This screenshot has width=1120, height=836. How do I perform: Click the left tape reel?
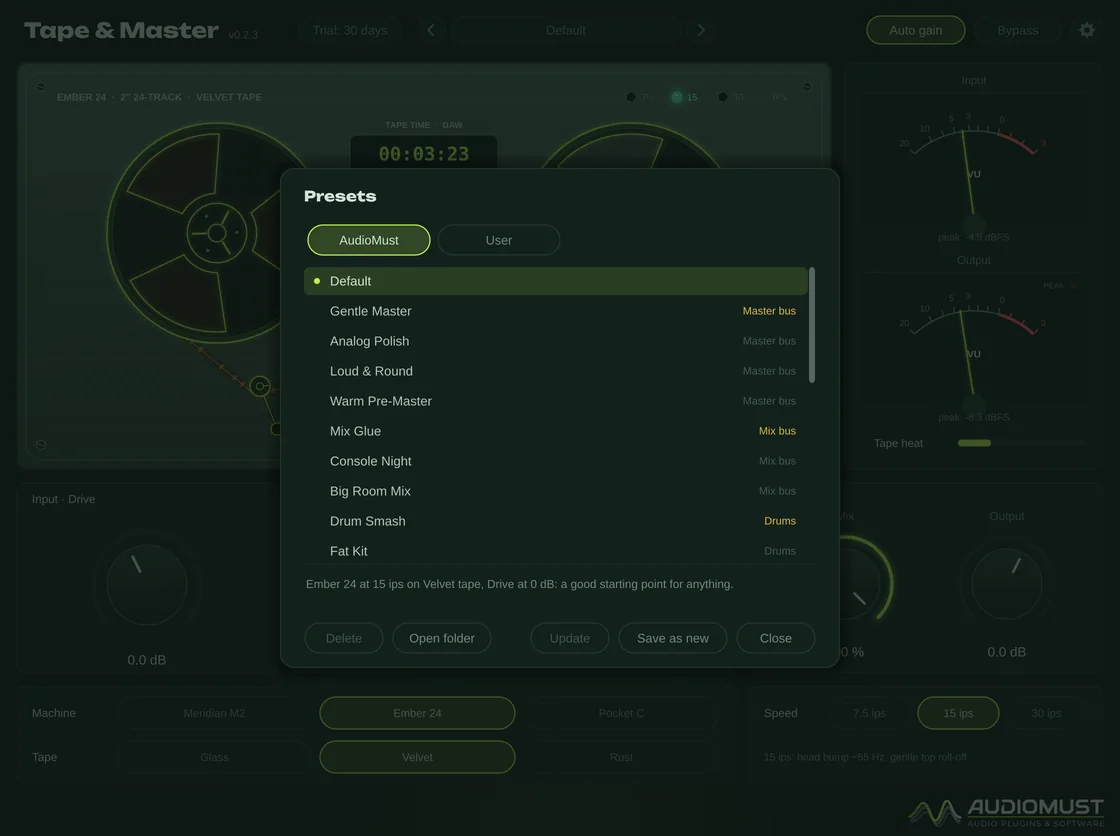tap(216, 232)
